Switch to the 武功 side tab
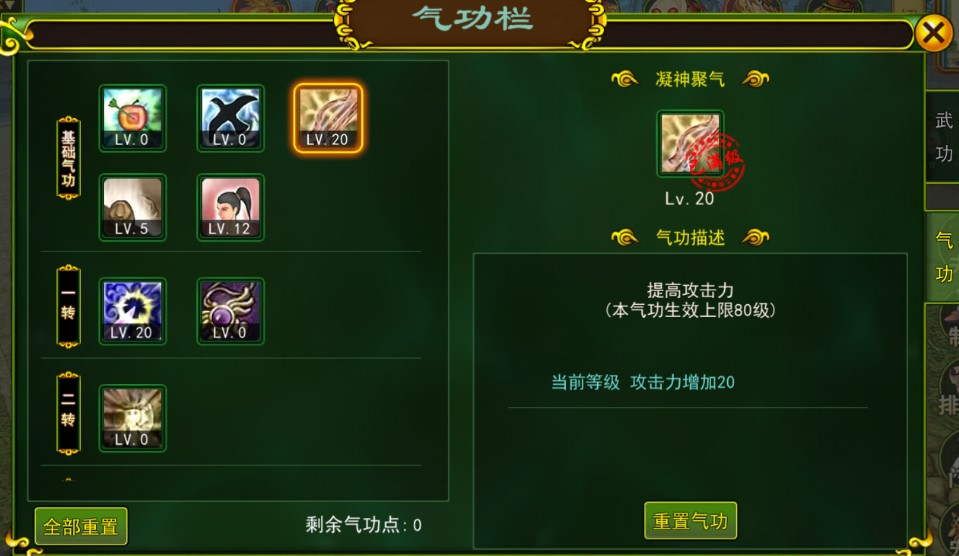The height and width of the screenshot is (556, 959). (x=942, y=136)
